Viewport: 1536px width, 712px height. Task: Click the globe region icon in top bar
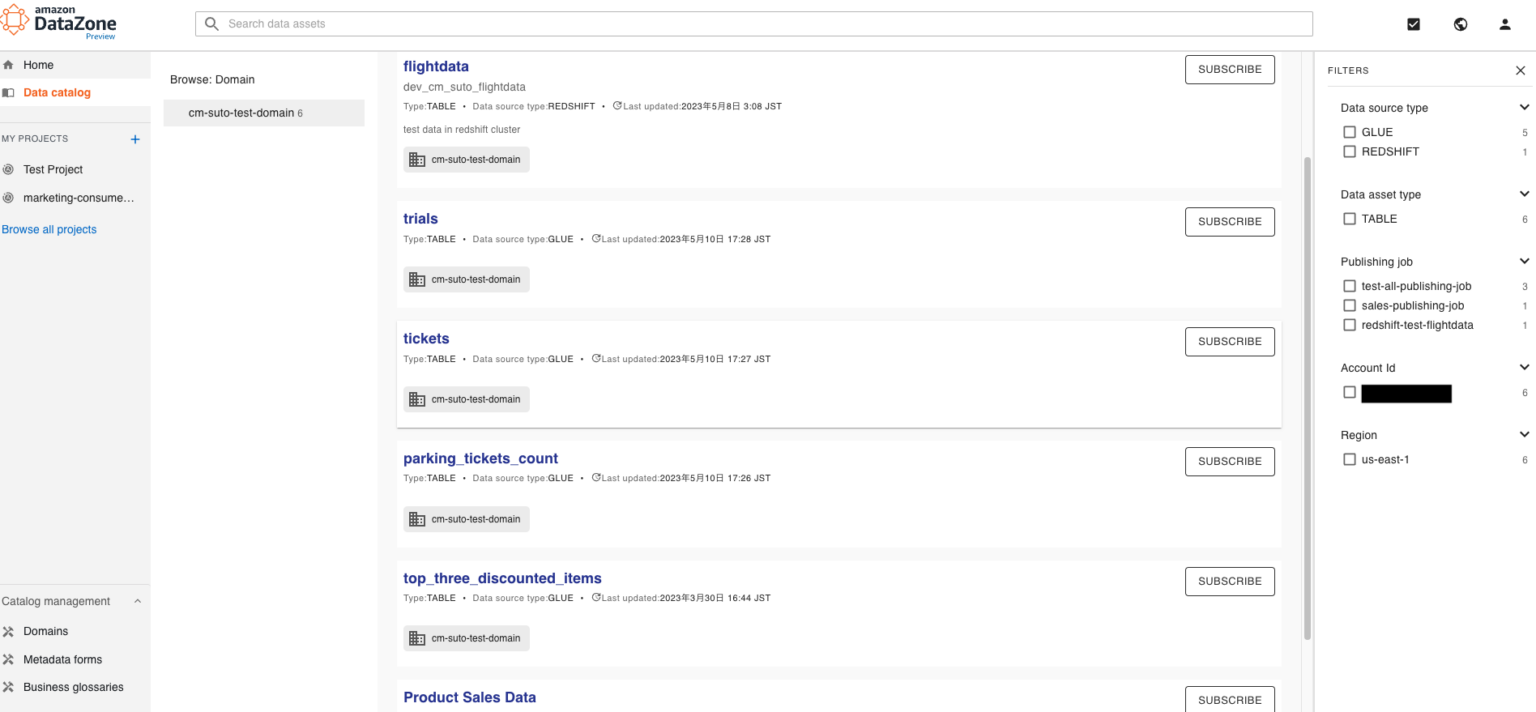[x=1460, y=24]
